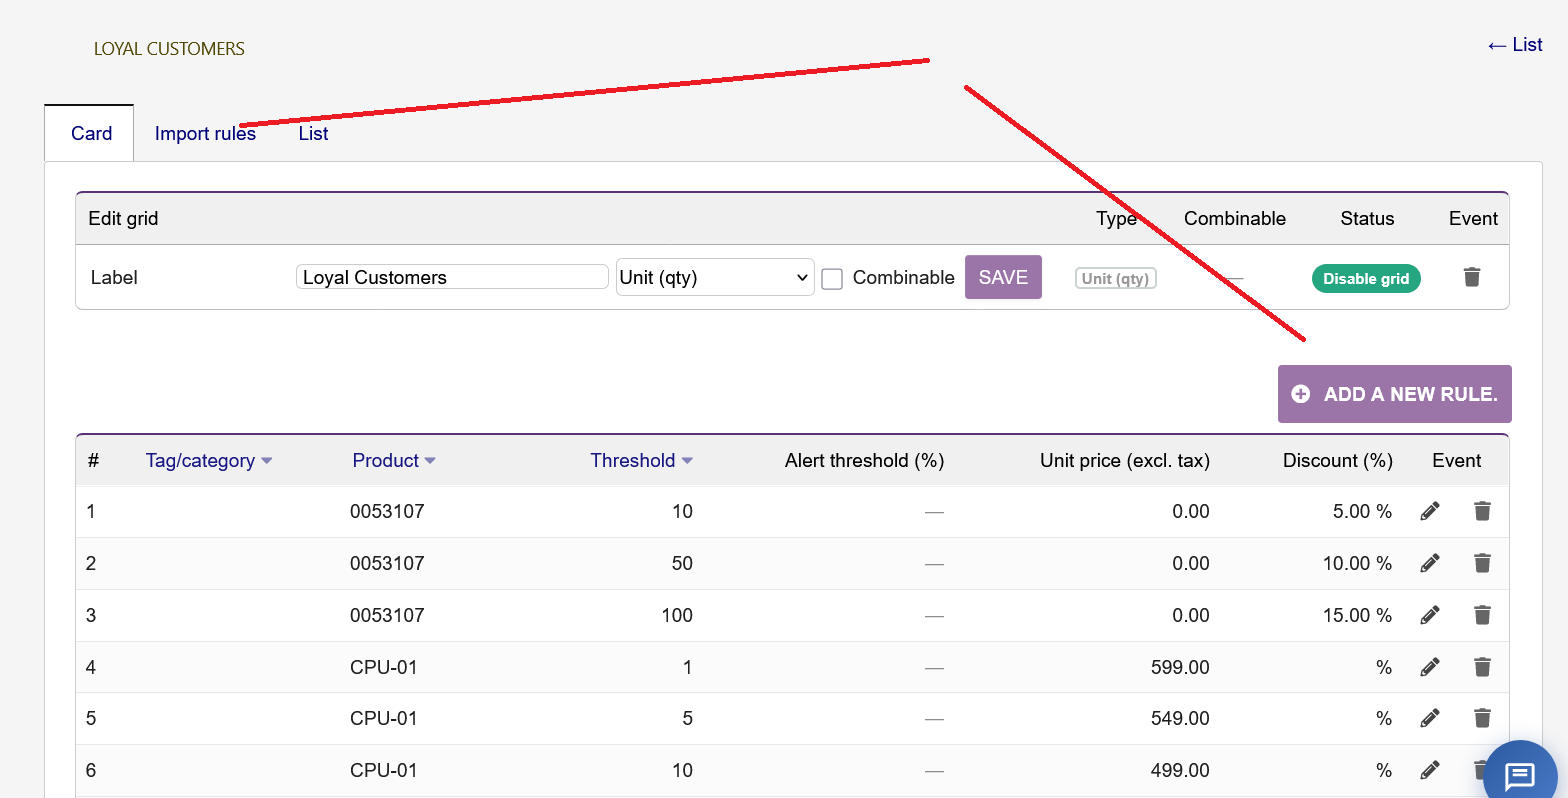Toggle the Combinable checkbox

pyautogui.click(x=832, y=279)
